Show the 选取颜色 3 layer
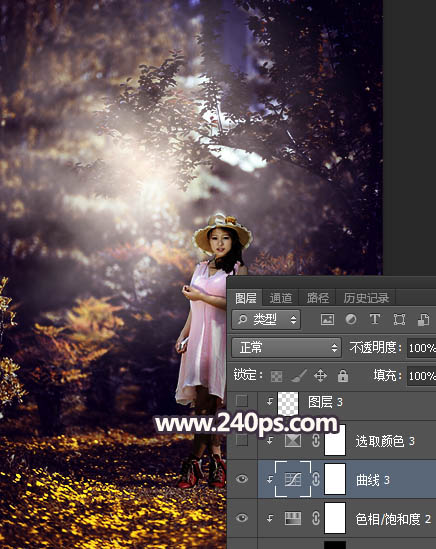 [x=242, y=440]
